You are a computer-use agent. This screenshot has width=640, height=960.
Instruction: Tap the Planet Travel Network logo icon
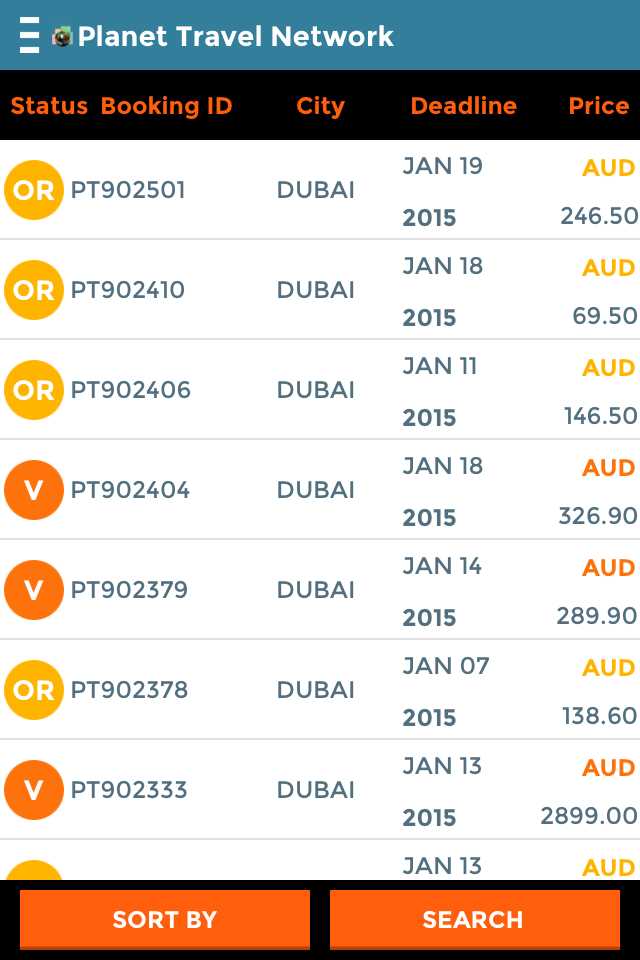pos(63,37)
